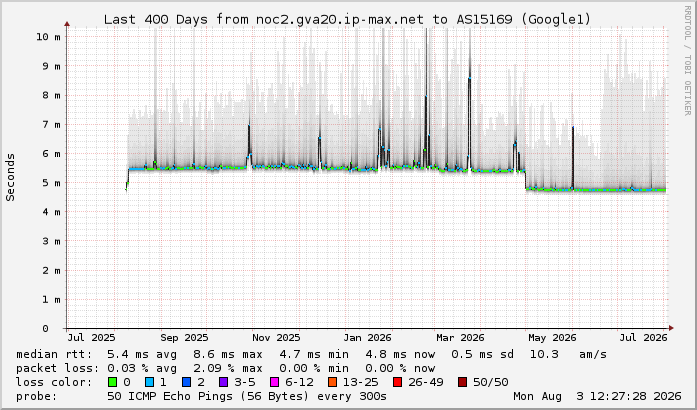Click the magenta loss swatch for 6-12
The width and height of the screenshot is (697, 410).
274,382
